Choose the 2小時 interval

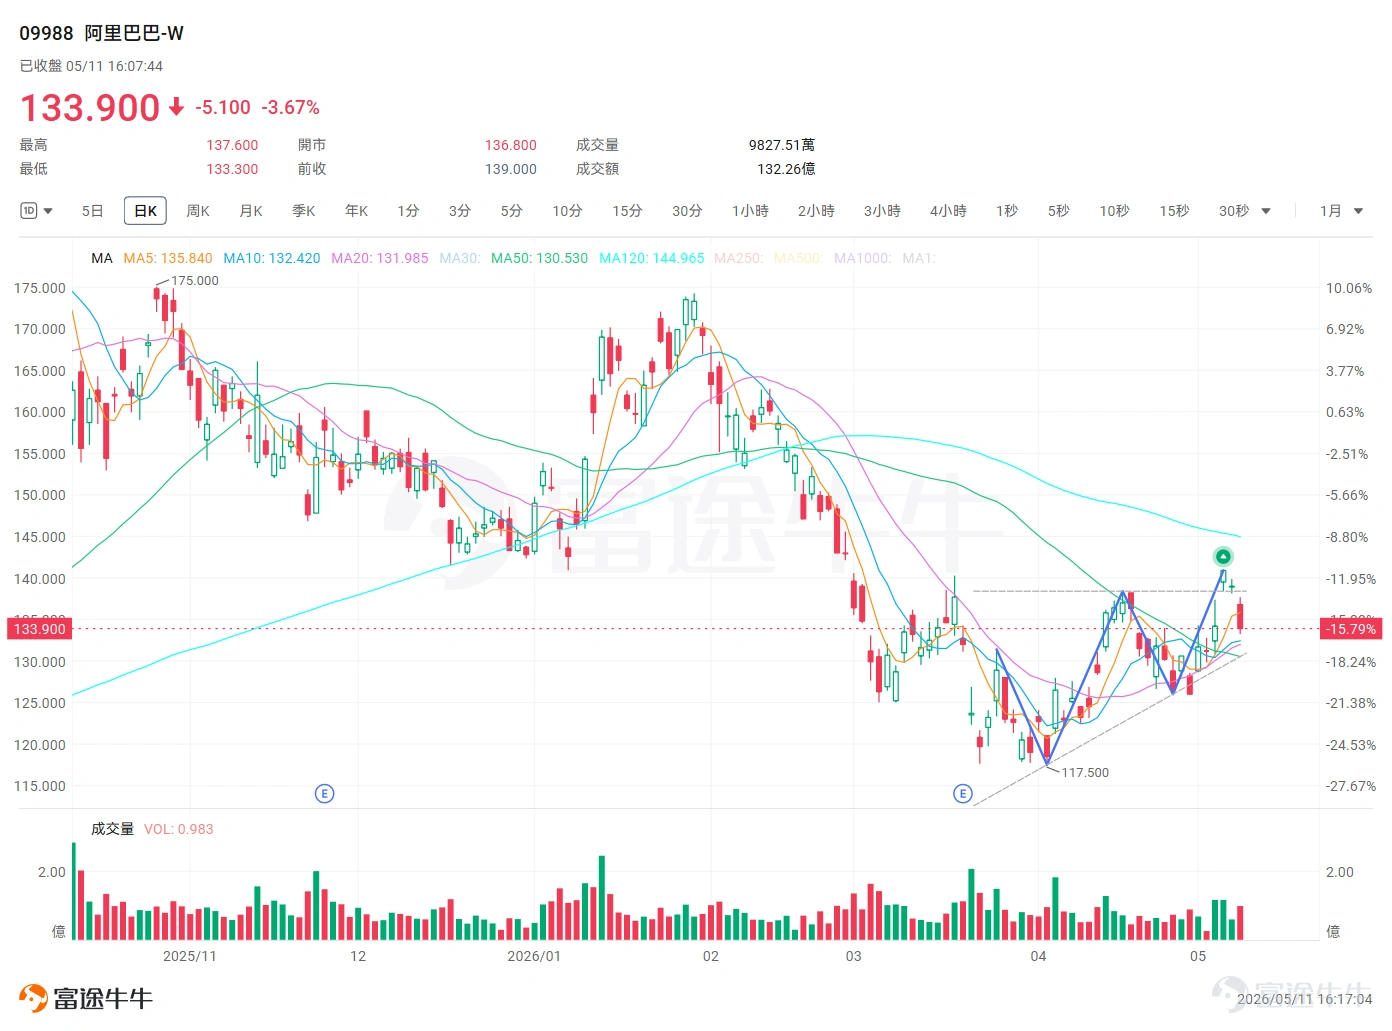pyautogui.click(x=816, y=211)
